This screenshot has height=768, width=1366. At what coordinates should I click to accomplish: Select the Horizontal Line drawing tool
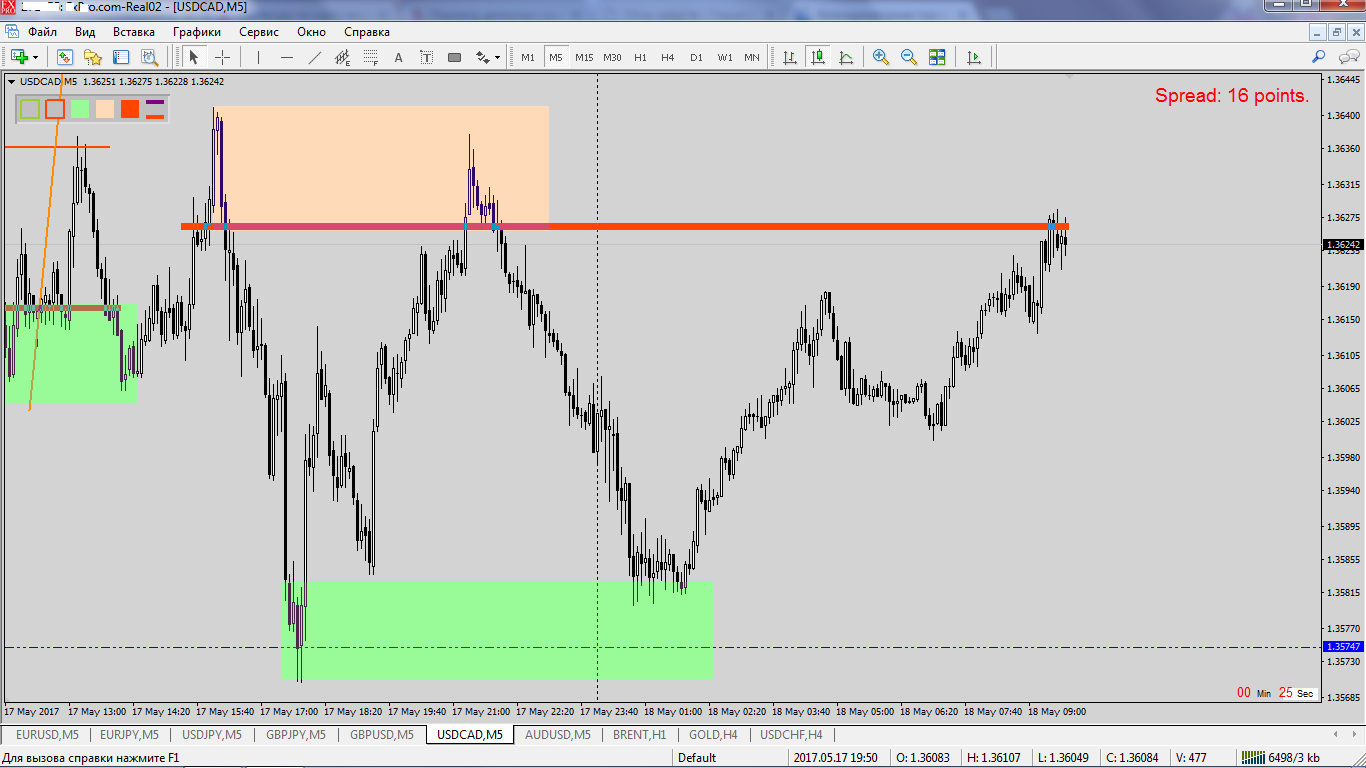point(287,57)
